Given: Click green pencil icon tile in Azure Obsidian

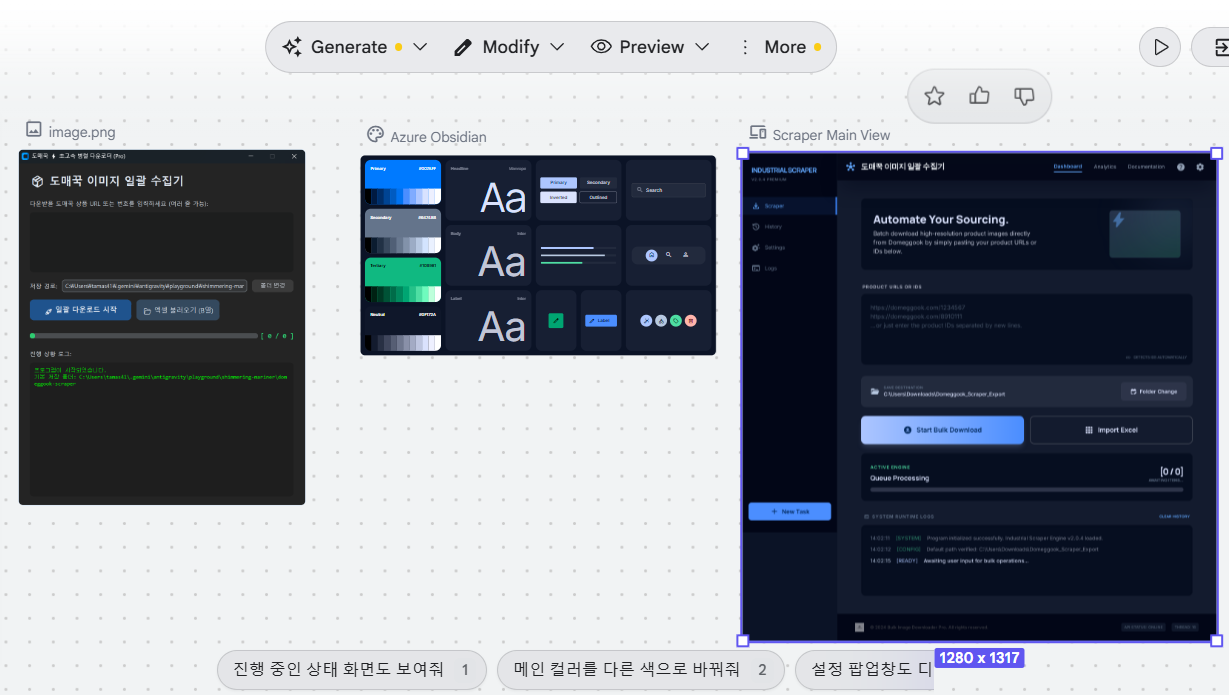Looking at the screenshot, I should point(556,320).
